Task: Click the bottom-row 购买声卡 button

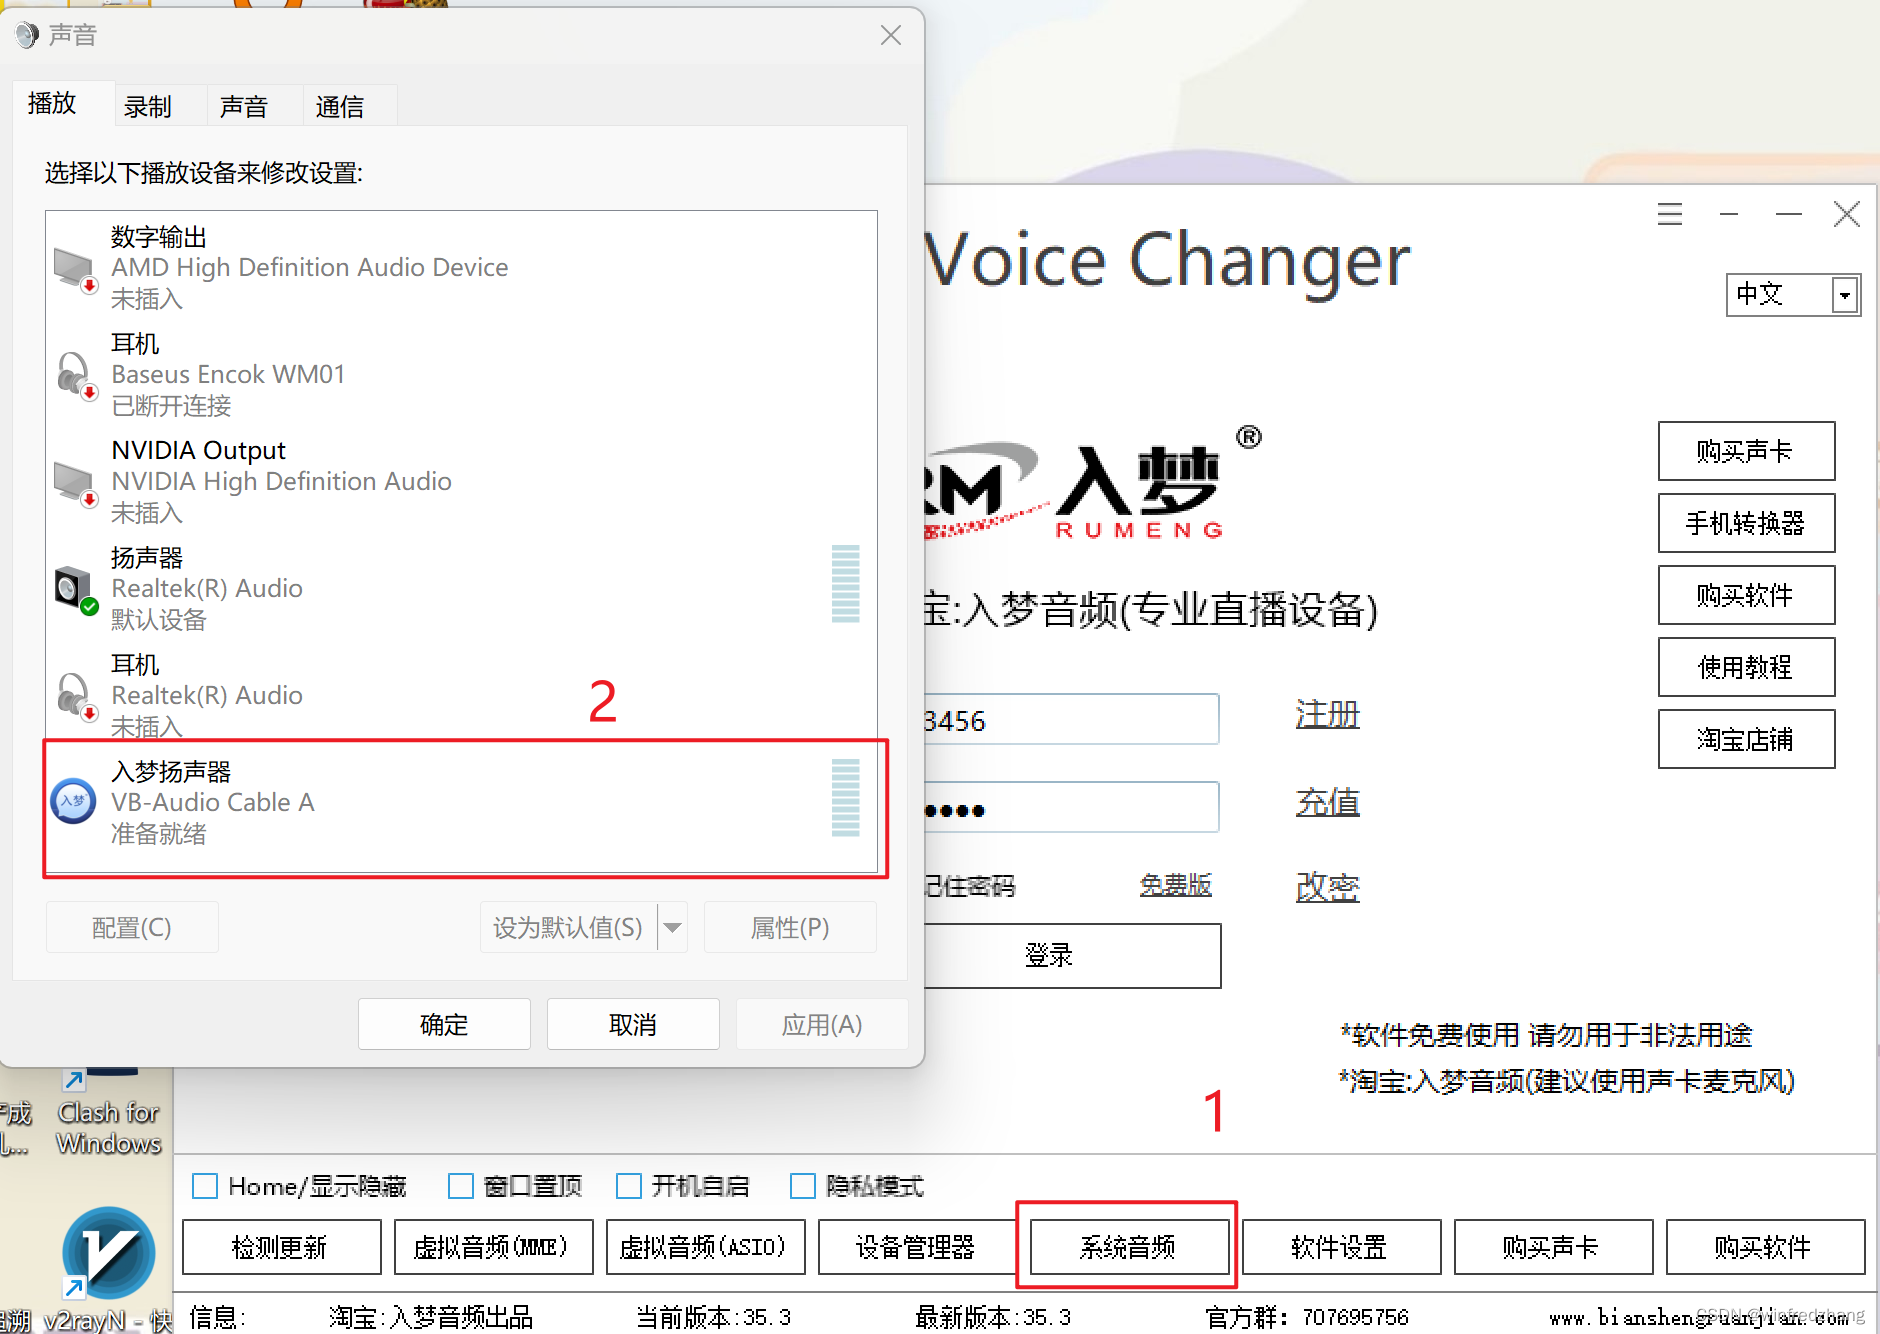Action: pos(1553,1247)
